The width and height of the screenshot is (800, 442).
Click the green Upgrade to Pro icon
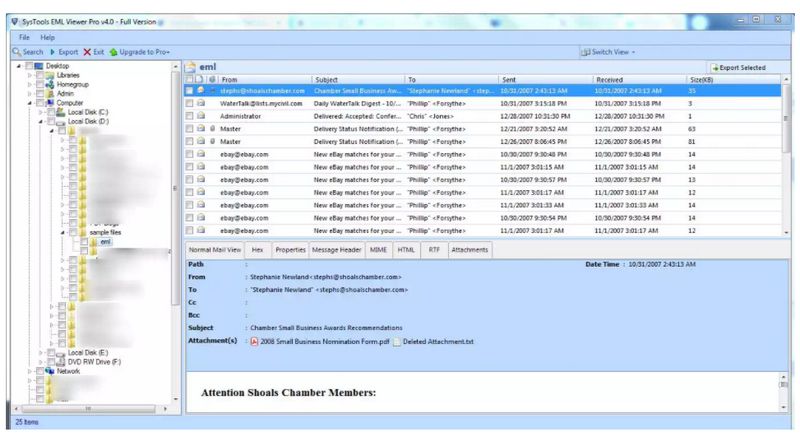click(114, 51)
